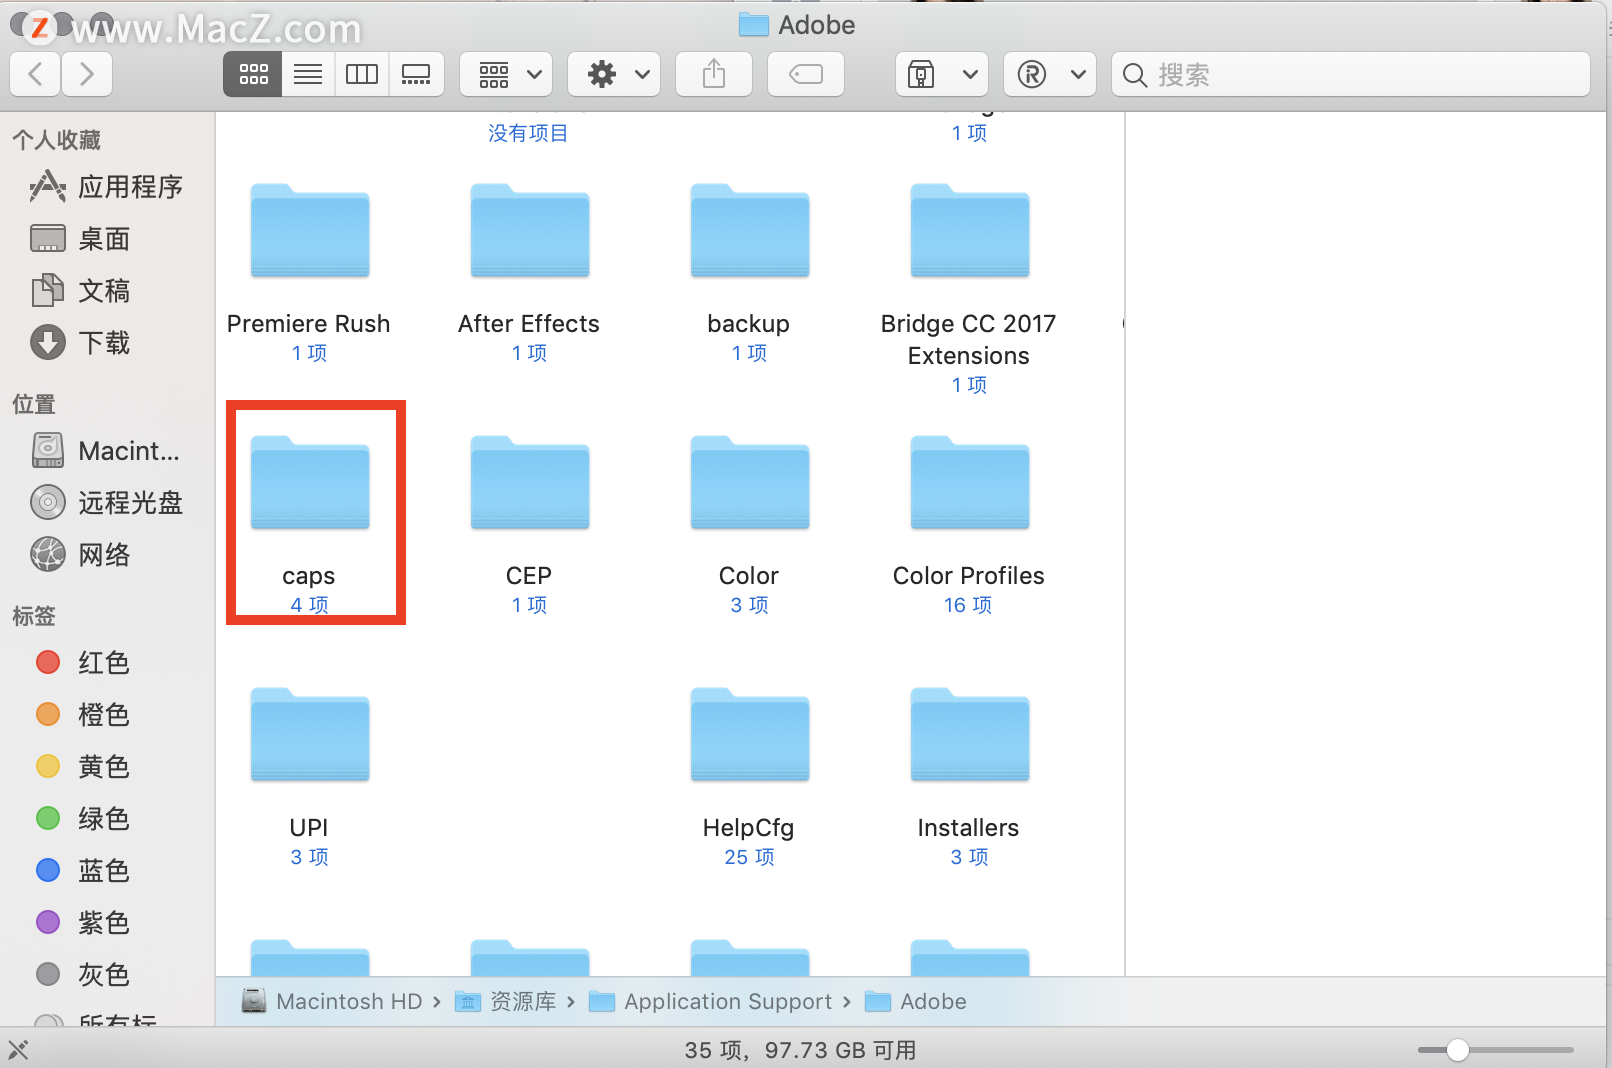Screen dimensions: 1612x1068
Task: Select the purple tag (紫色)
Action: click(82, 923)
